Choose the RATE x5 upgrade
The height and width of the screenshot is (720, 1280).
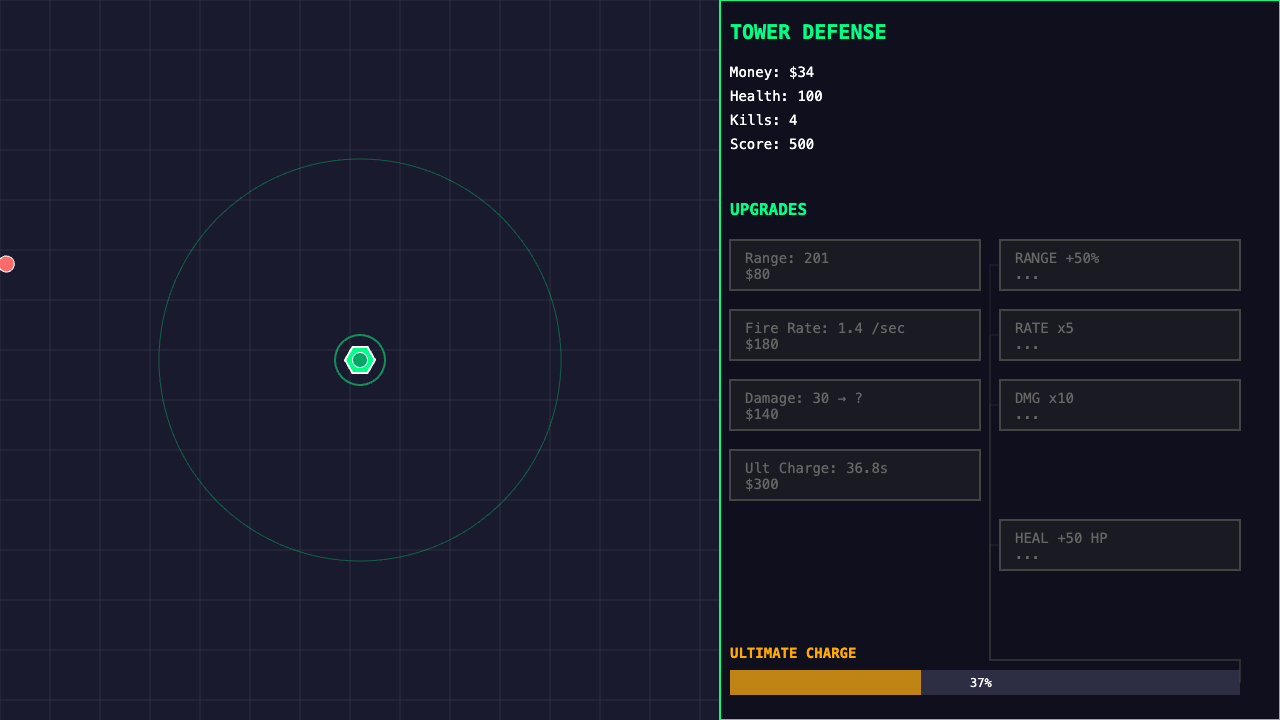[x=1119, y=335]
